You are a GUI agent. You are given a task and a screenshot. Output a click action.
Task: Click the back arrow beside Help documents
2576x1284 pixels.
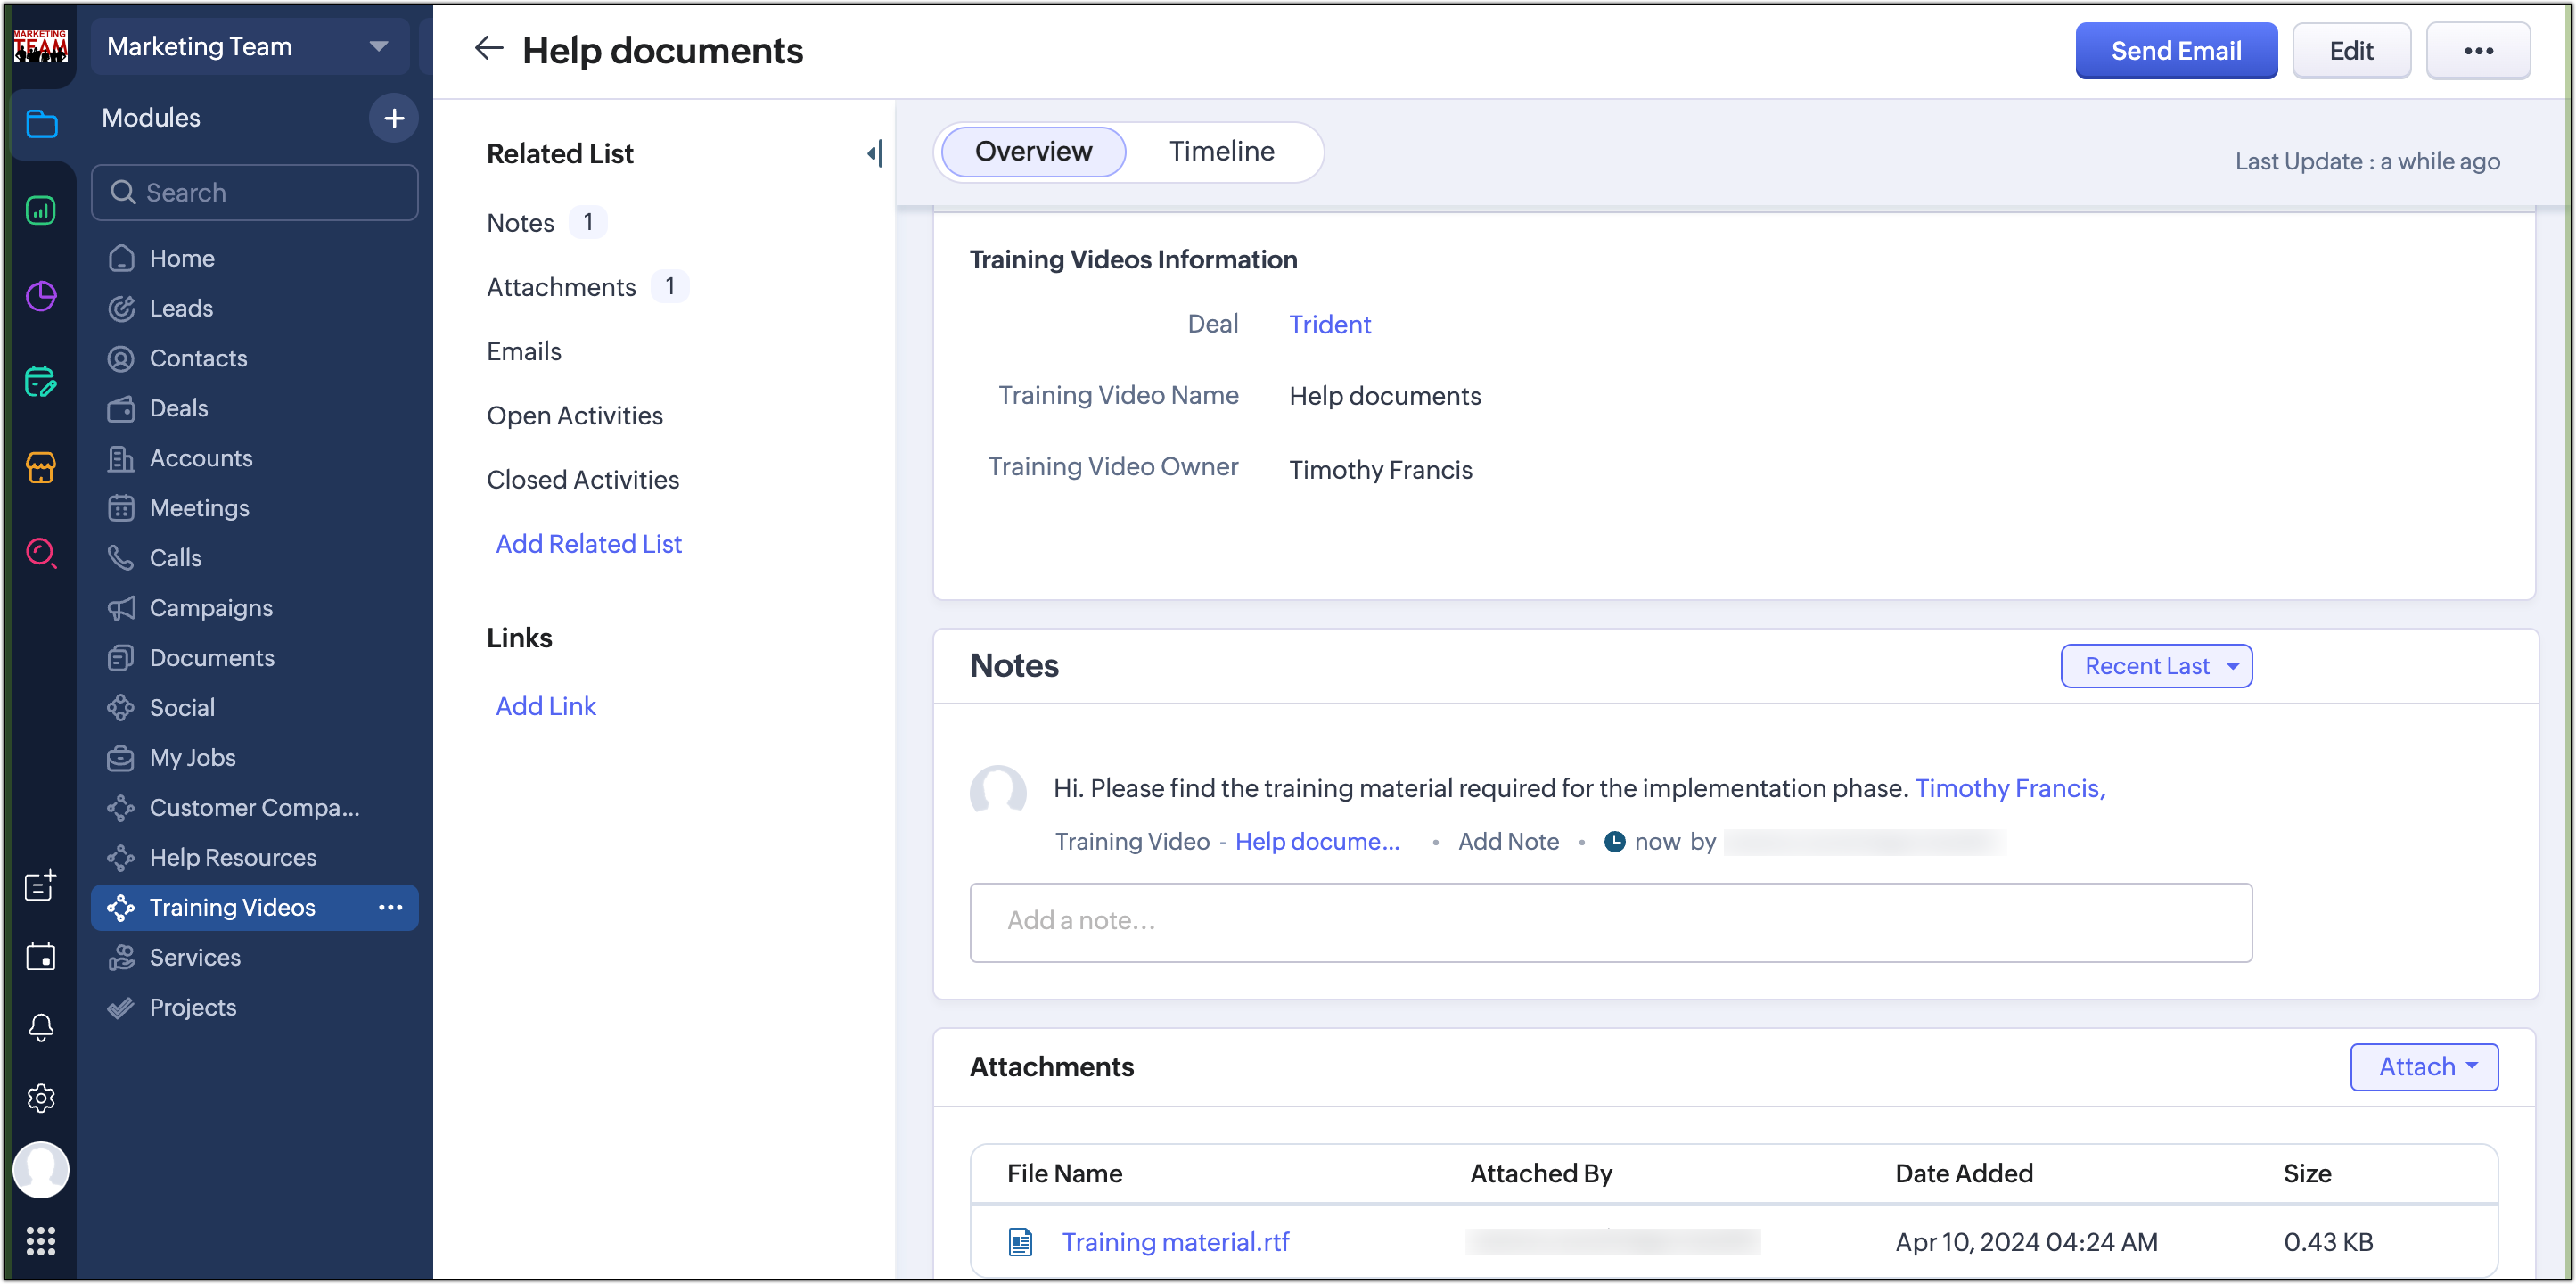pos(488,48)
